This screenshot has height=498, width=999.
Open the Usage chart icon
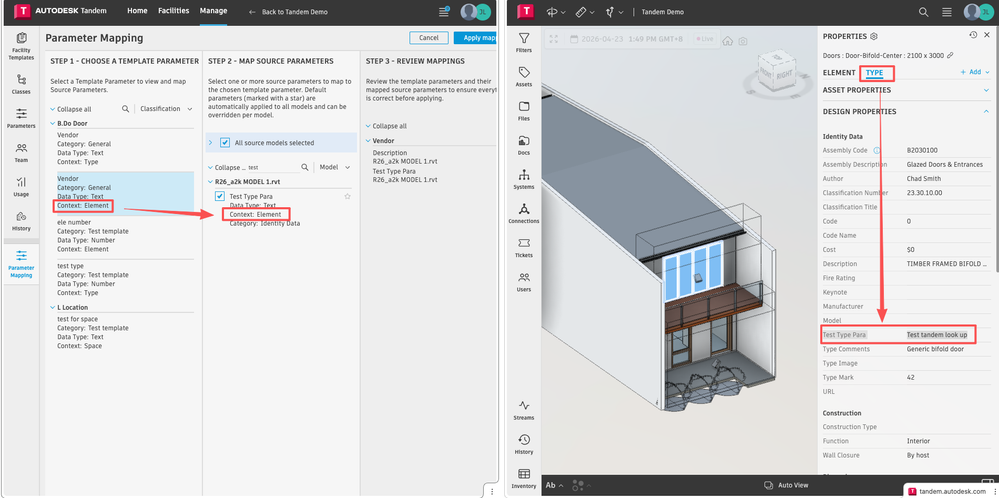(x=21, y=187)
